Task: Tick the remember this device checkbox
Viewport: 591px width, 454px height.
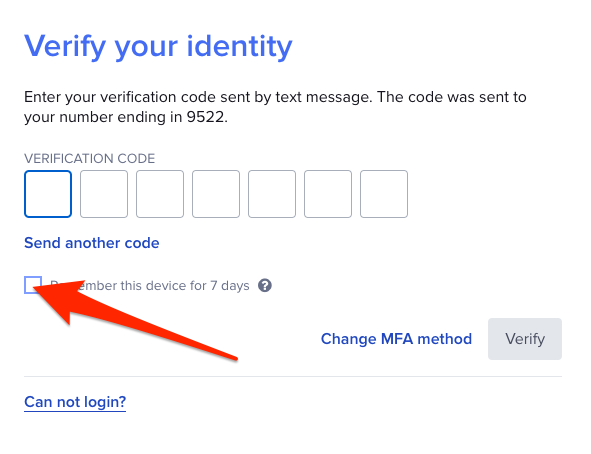Action: coord(33,285)
